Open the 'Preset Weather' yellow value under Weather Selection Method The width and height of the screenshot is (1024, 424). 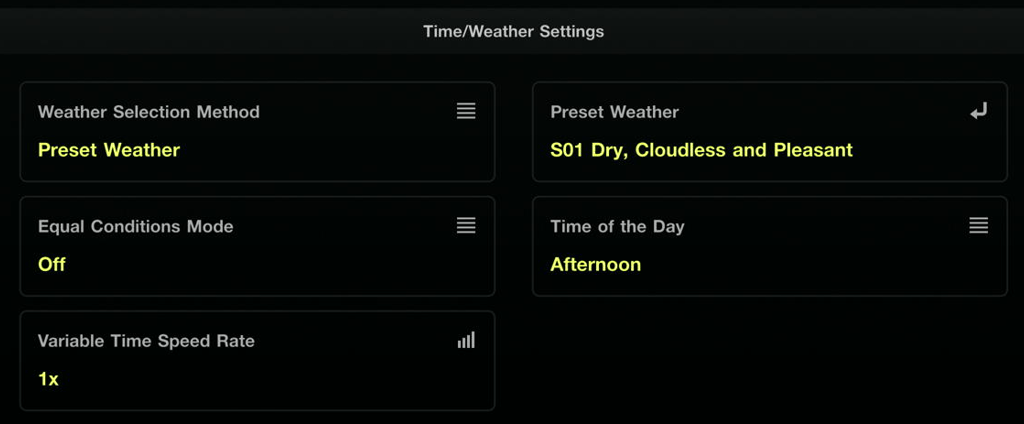coord(109,150)
